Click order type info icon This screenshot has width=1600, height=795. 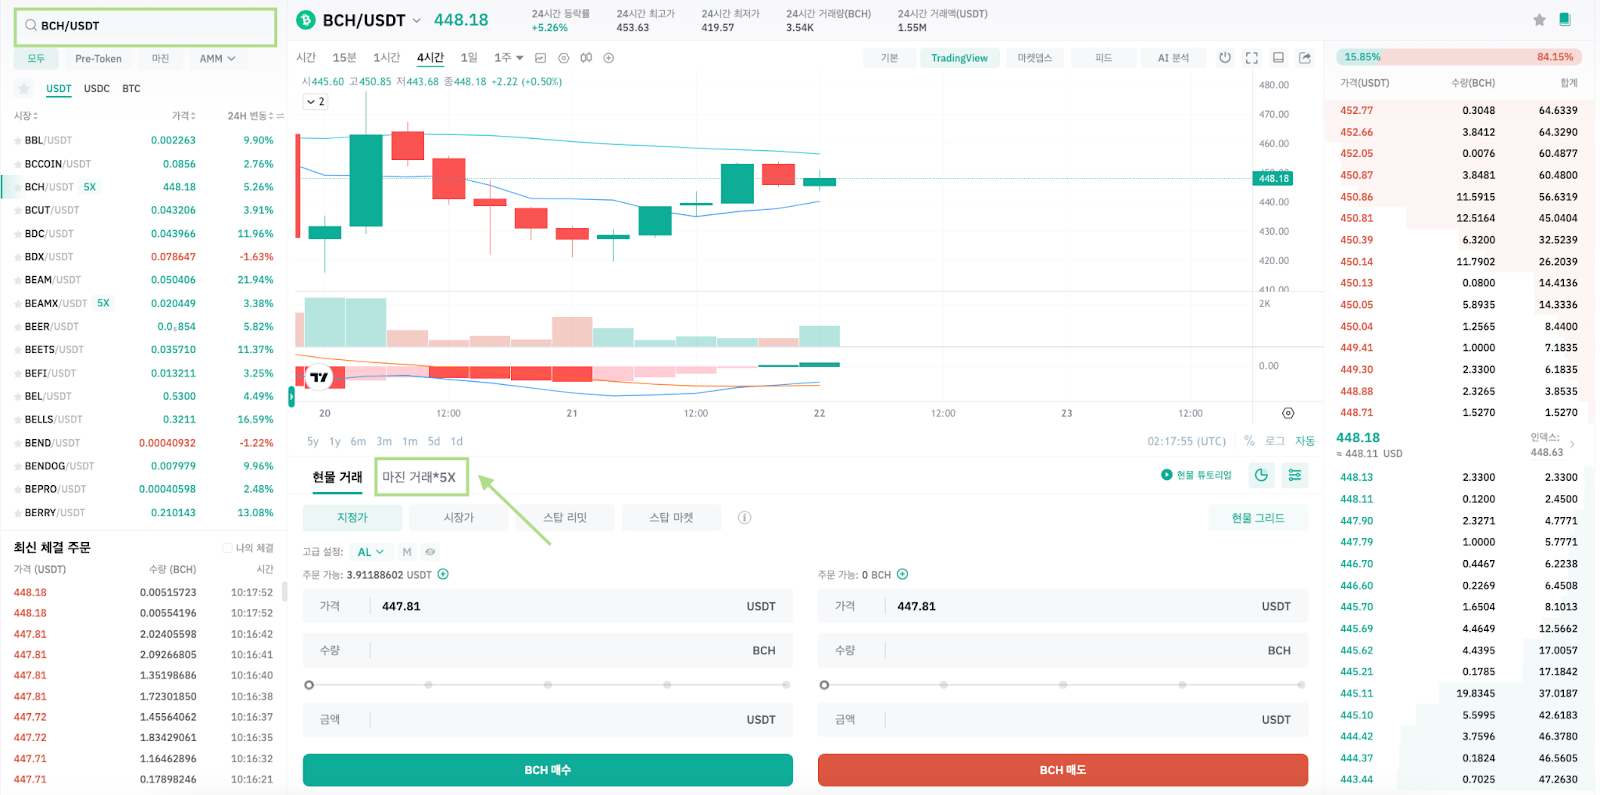coord(744,517)
